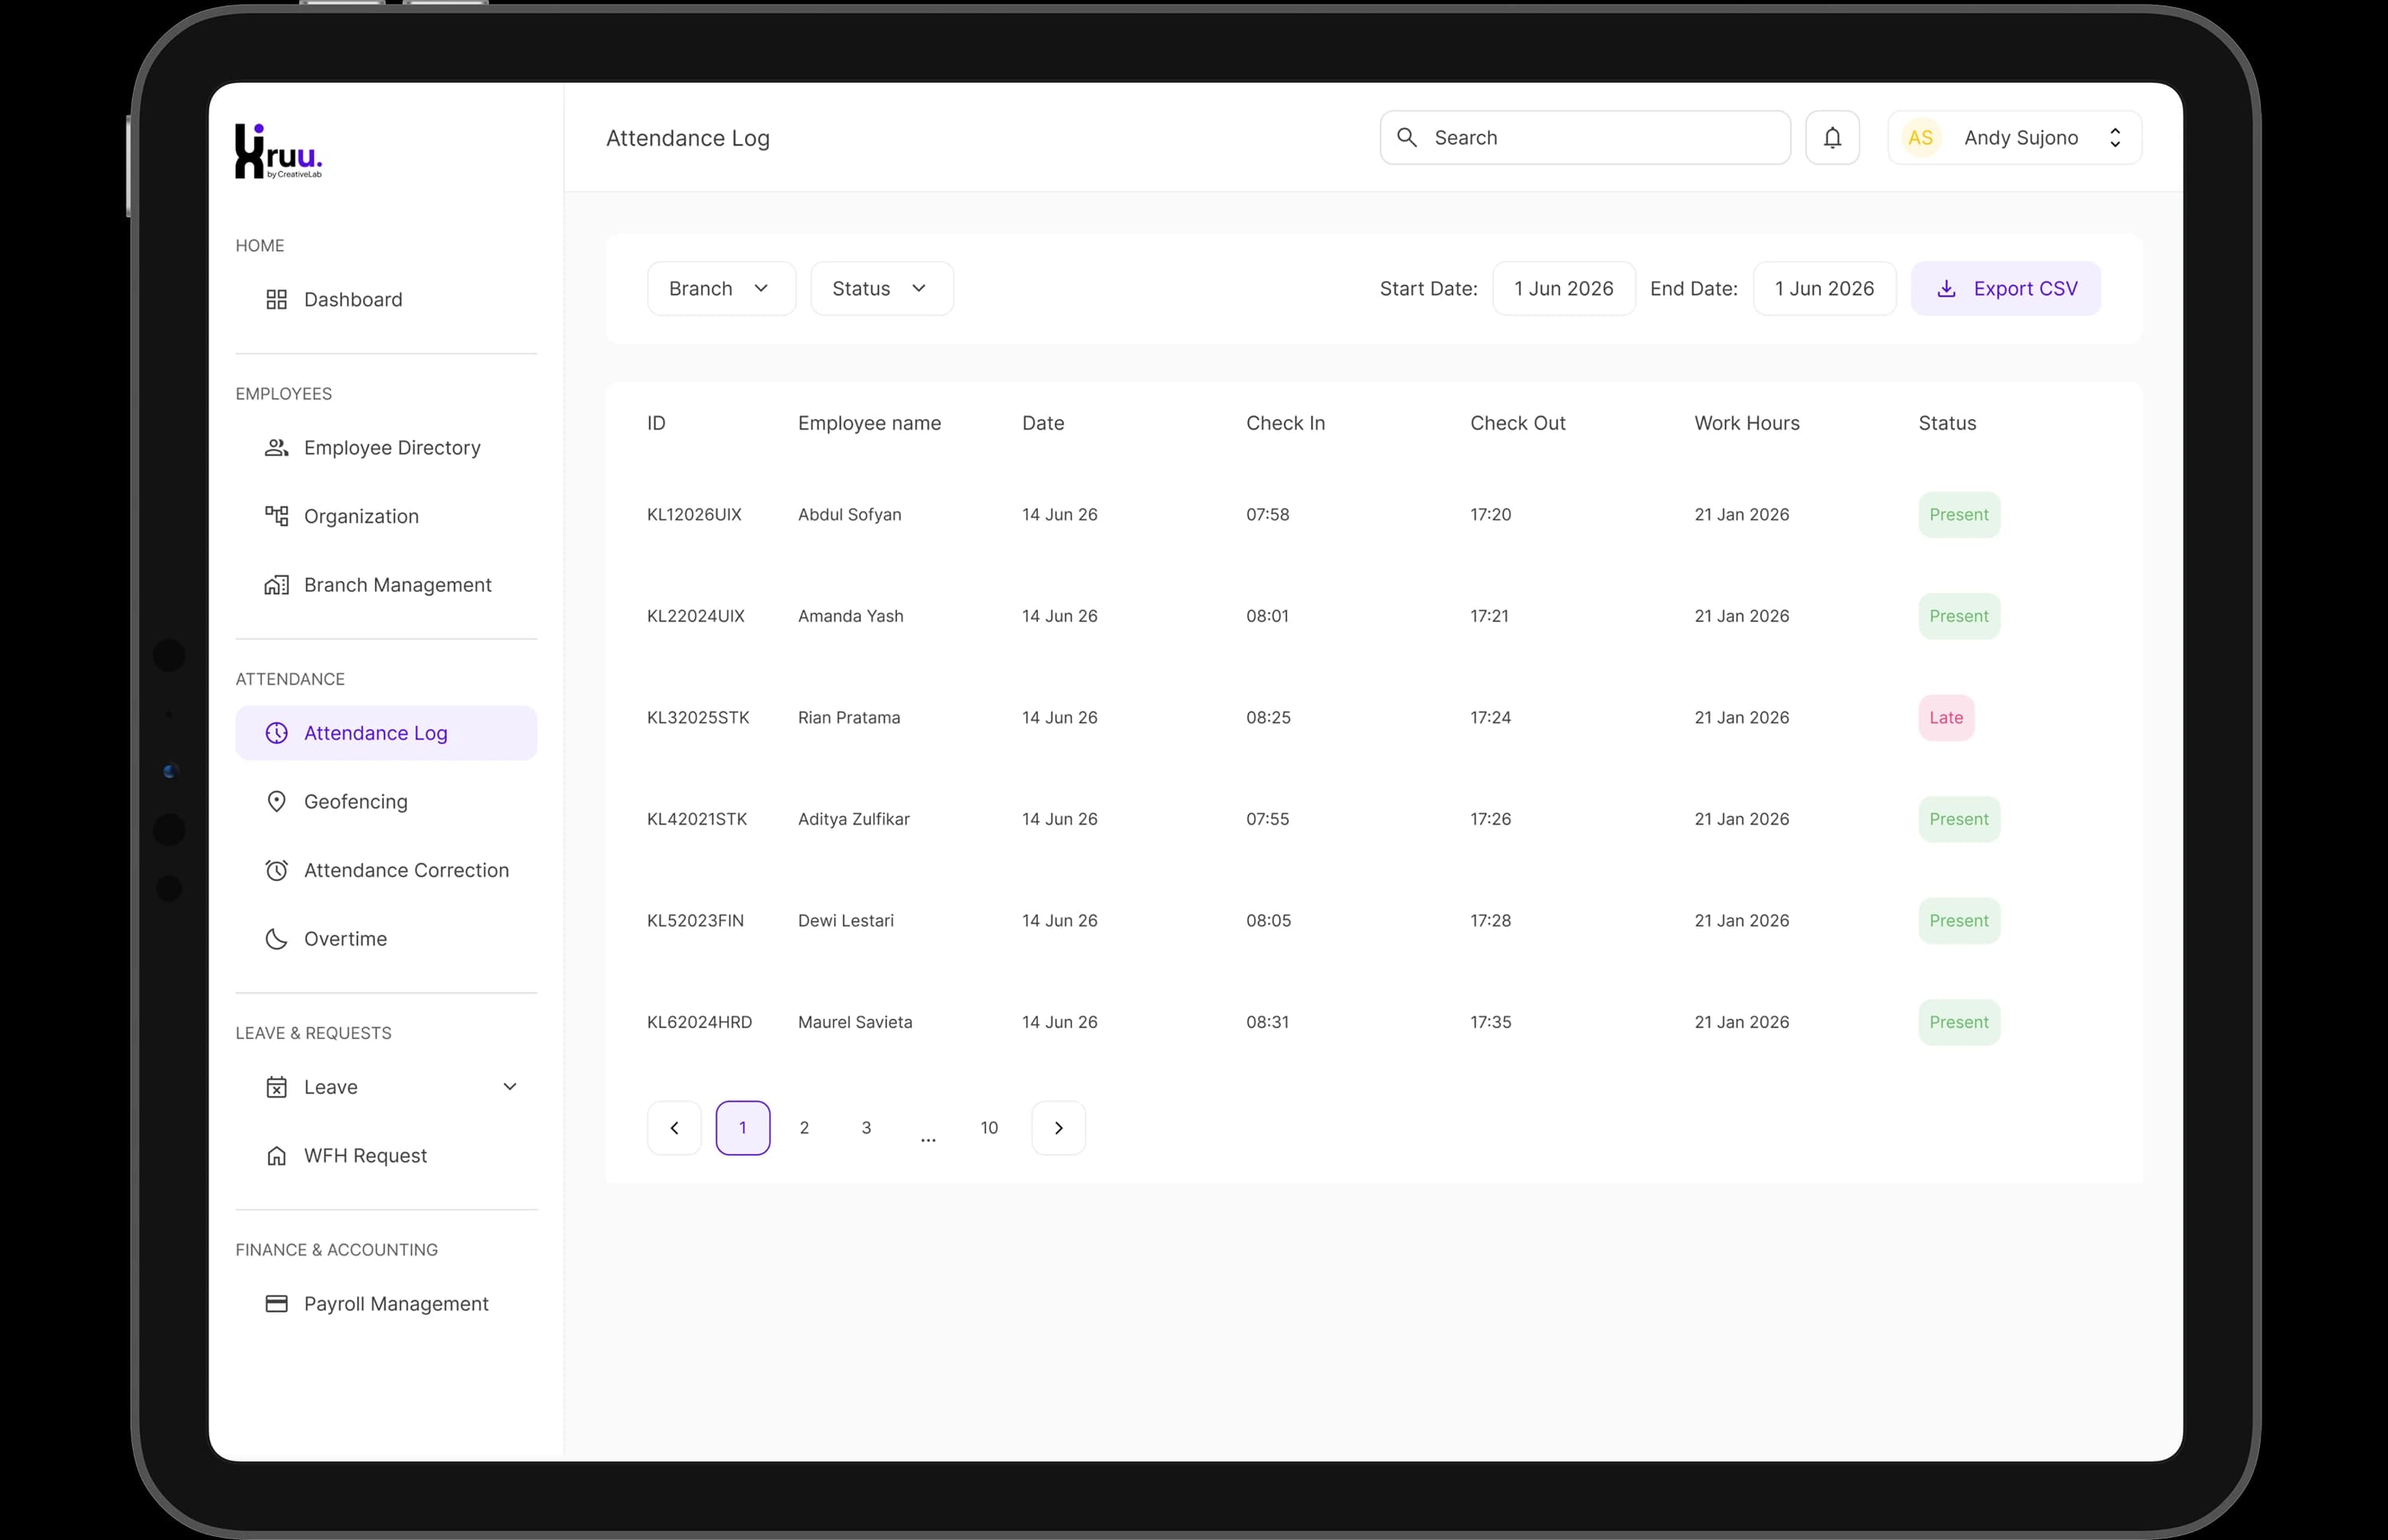The height and width of the screenshot is (1540, 2388).
Task: Click the Employee Directory people icon
Action: tap(276, 448)
